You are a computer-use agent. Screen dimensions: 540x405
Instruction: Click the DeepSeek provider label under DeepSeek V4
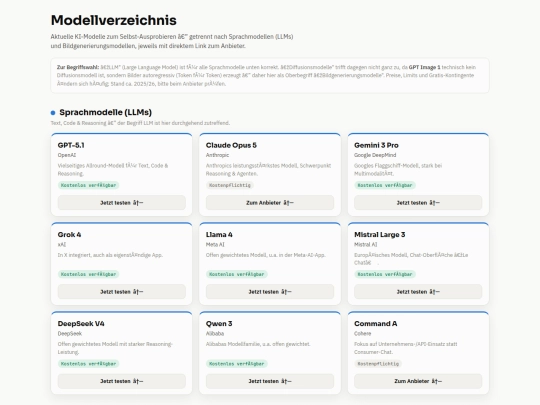click(70, 334)
